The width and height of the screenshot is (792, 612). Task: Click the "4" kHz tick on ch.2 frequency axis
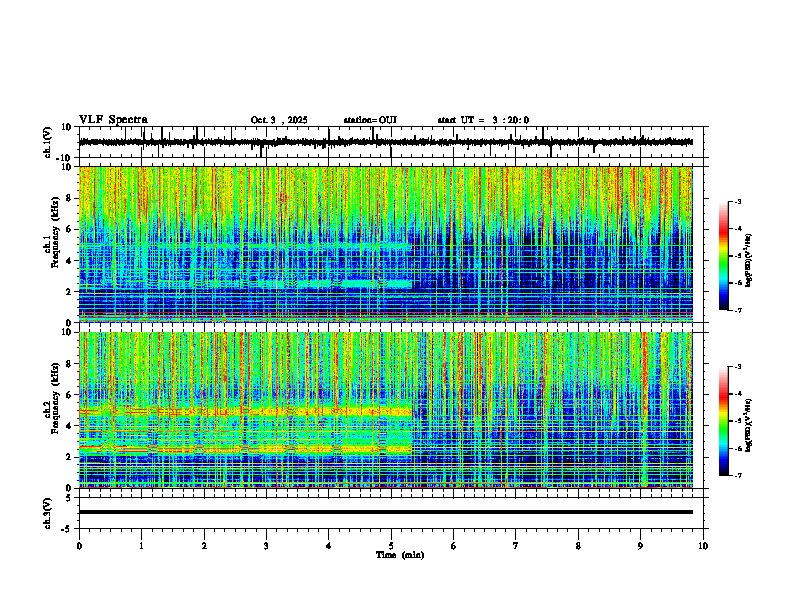click(69, 426)
